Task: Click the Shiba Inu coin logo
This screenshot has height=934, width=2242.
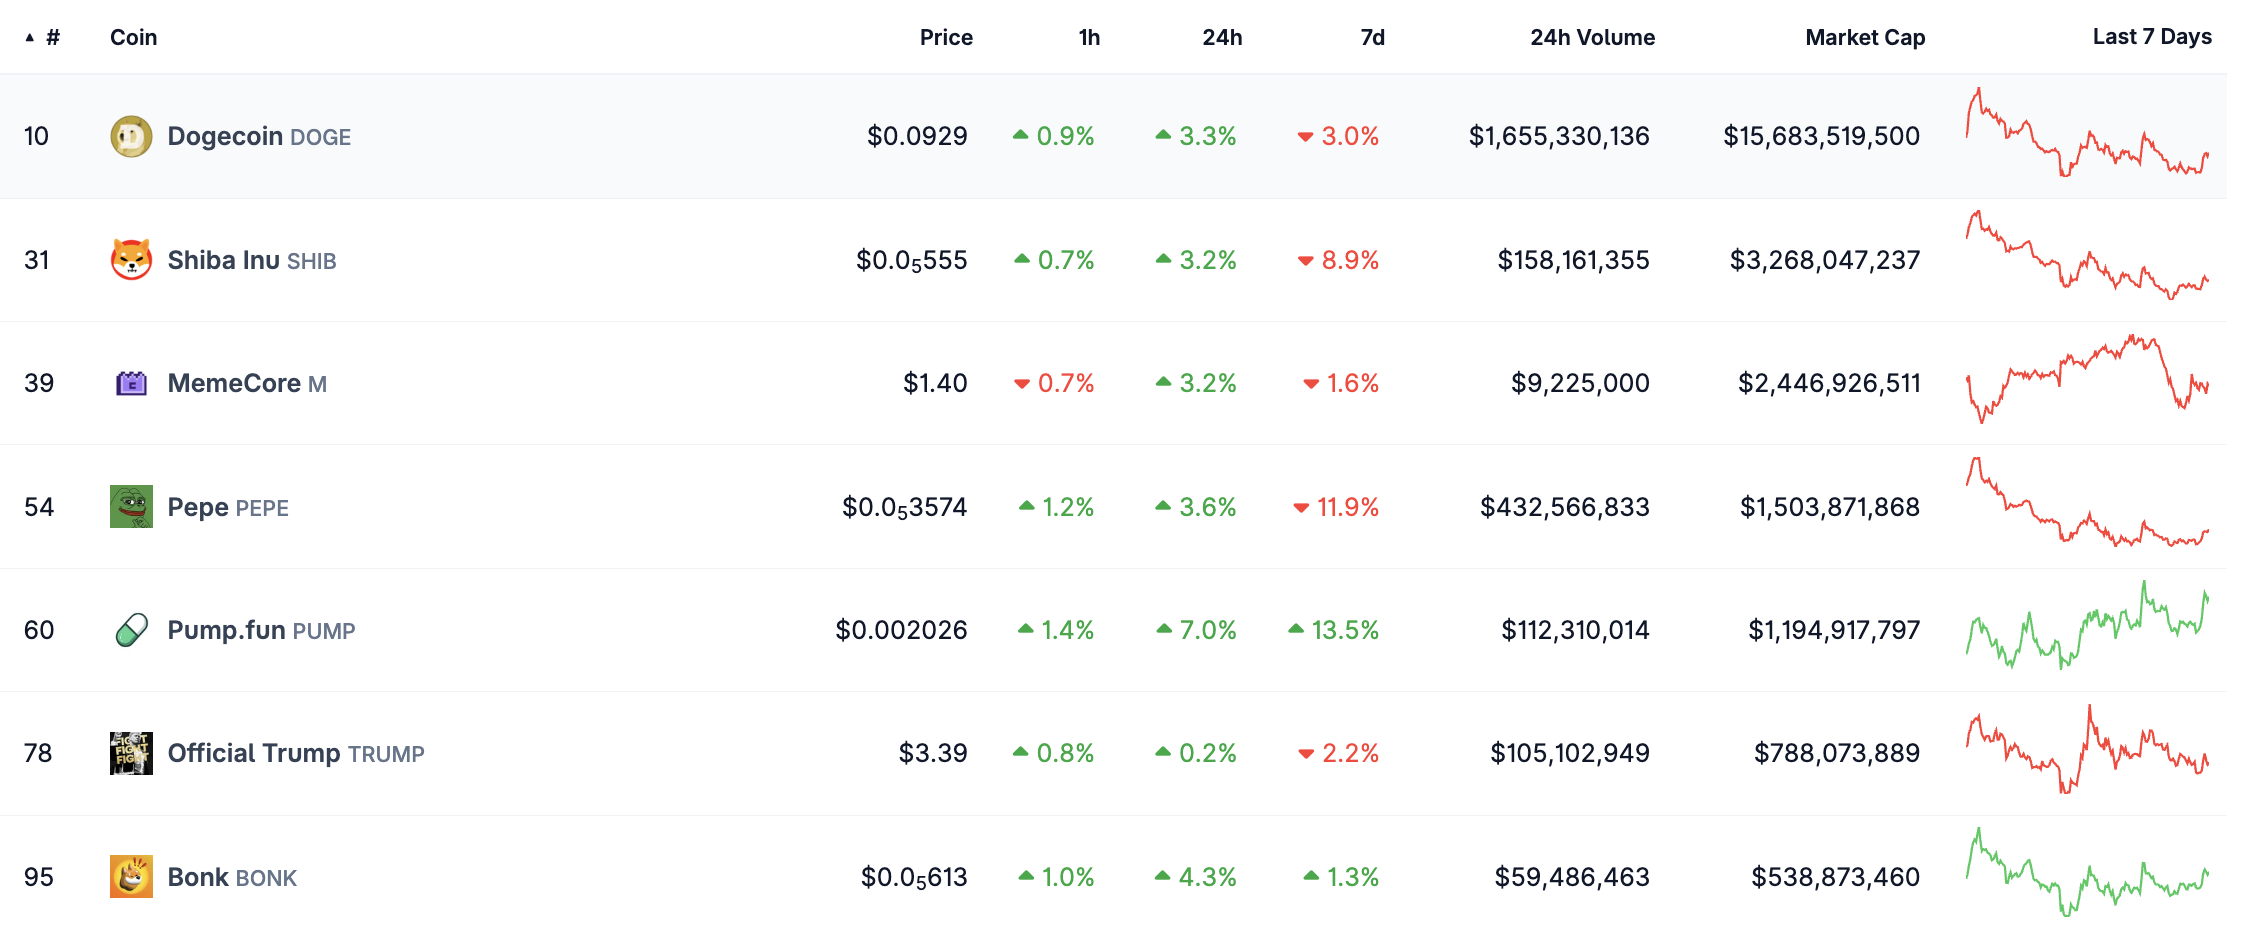Action: (130, 260)
